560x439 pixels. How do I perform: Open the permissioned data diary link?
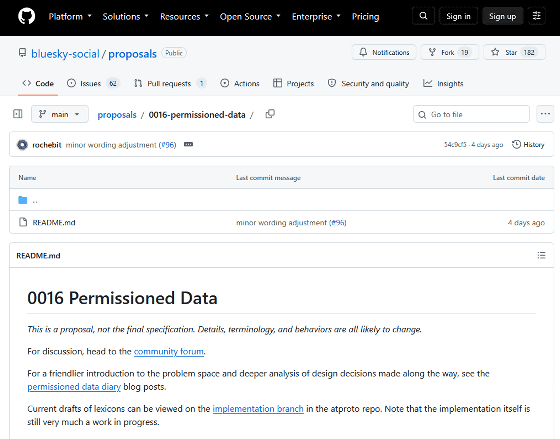point(74,386)
